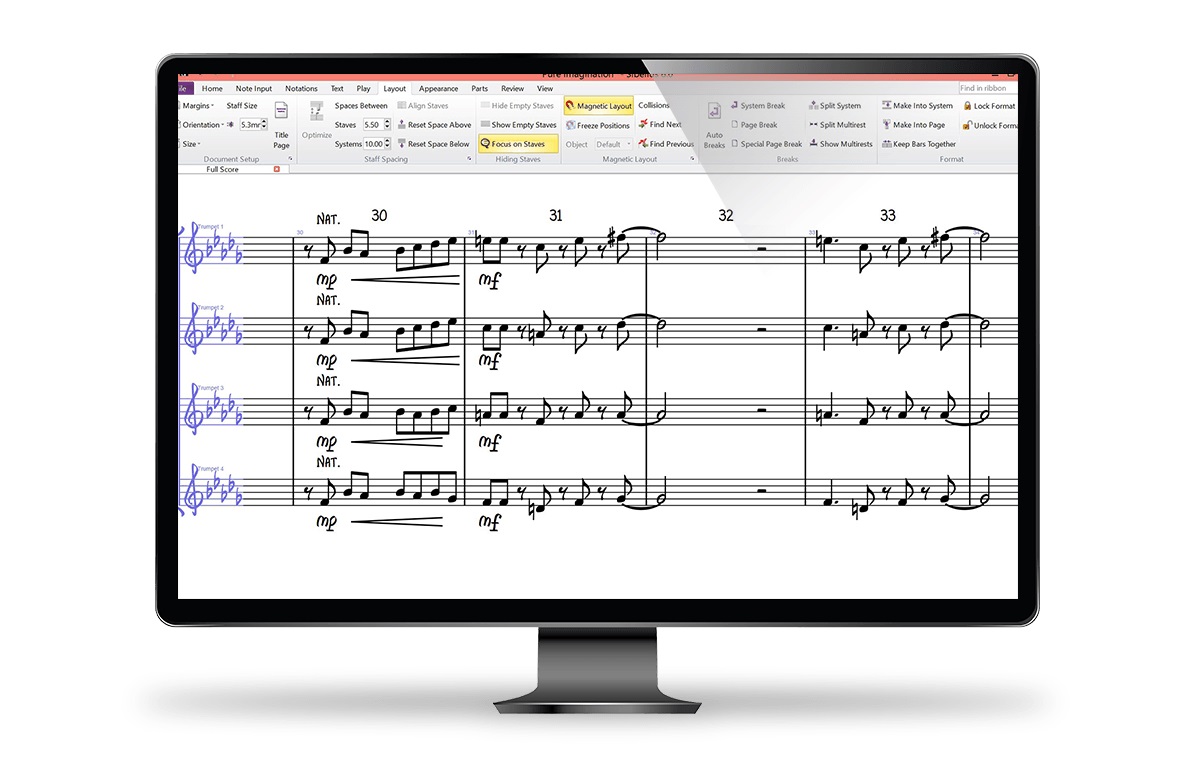Click the large bar number 33

pyautogui.click(x=888, y=216)
